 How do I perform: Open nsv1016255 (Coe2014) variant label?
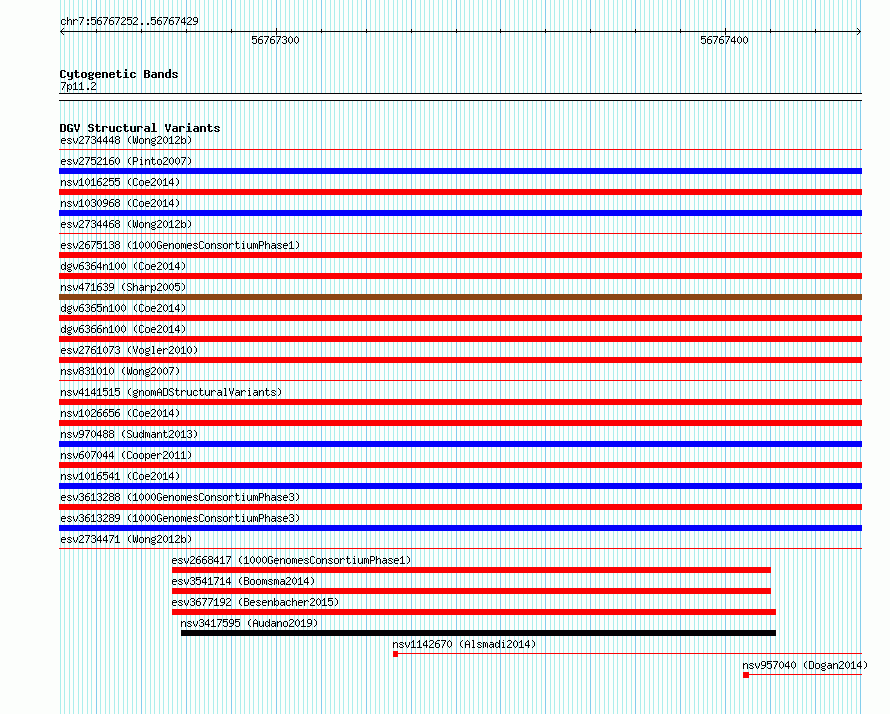point(120,182)
